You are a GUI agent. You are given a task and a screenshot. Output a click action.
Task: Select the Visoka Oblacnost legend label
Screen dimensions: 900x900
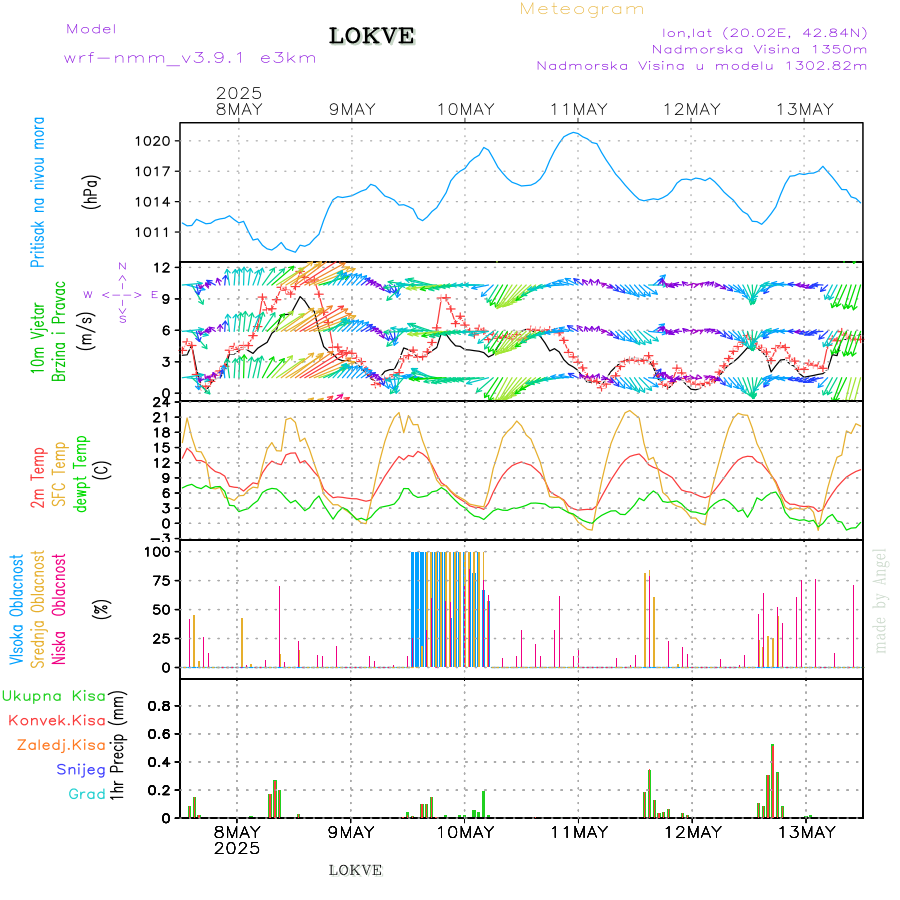[17, 609]
